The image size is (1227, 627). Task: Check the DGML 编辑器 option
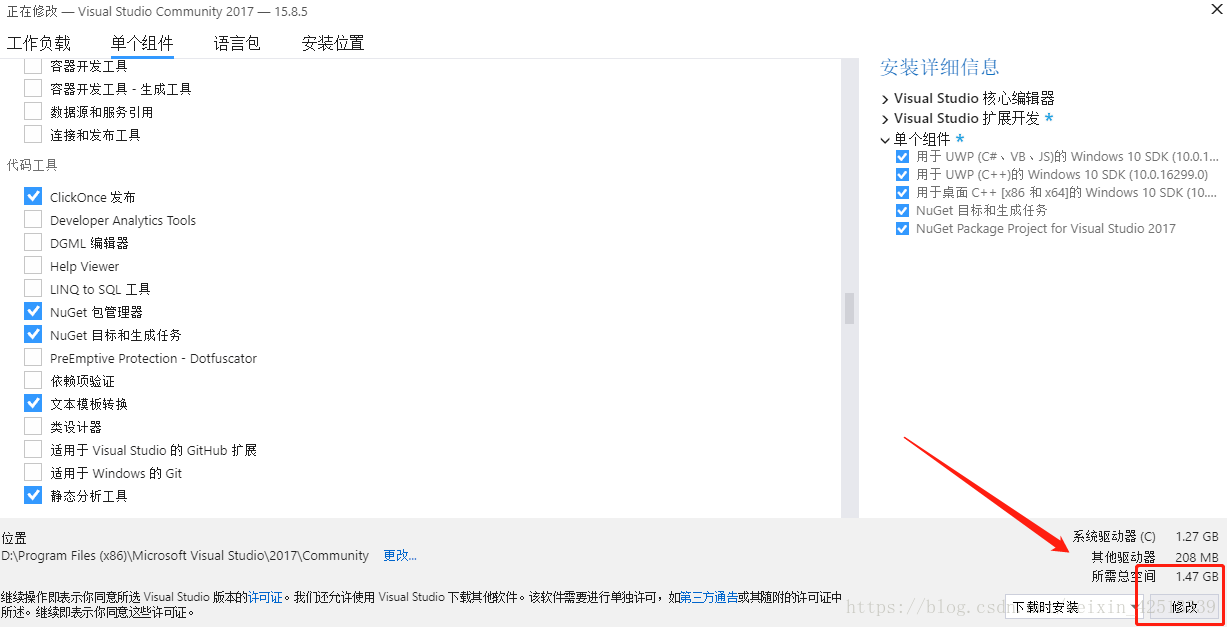[33, 242]
